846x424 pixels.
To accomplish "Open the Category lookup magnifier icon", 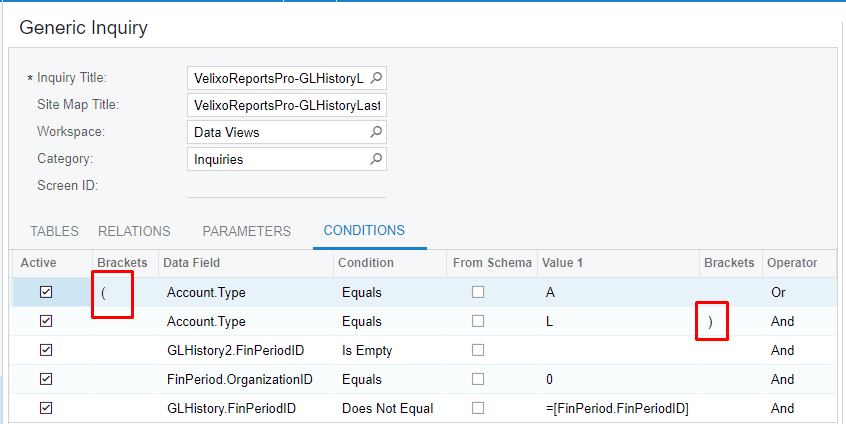I will coord(376,159).
